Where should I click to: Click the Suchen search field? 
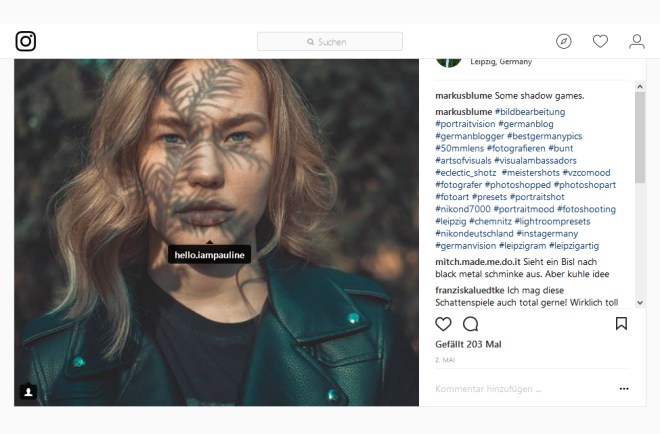(x=330, y=42)
